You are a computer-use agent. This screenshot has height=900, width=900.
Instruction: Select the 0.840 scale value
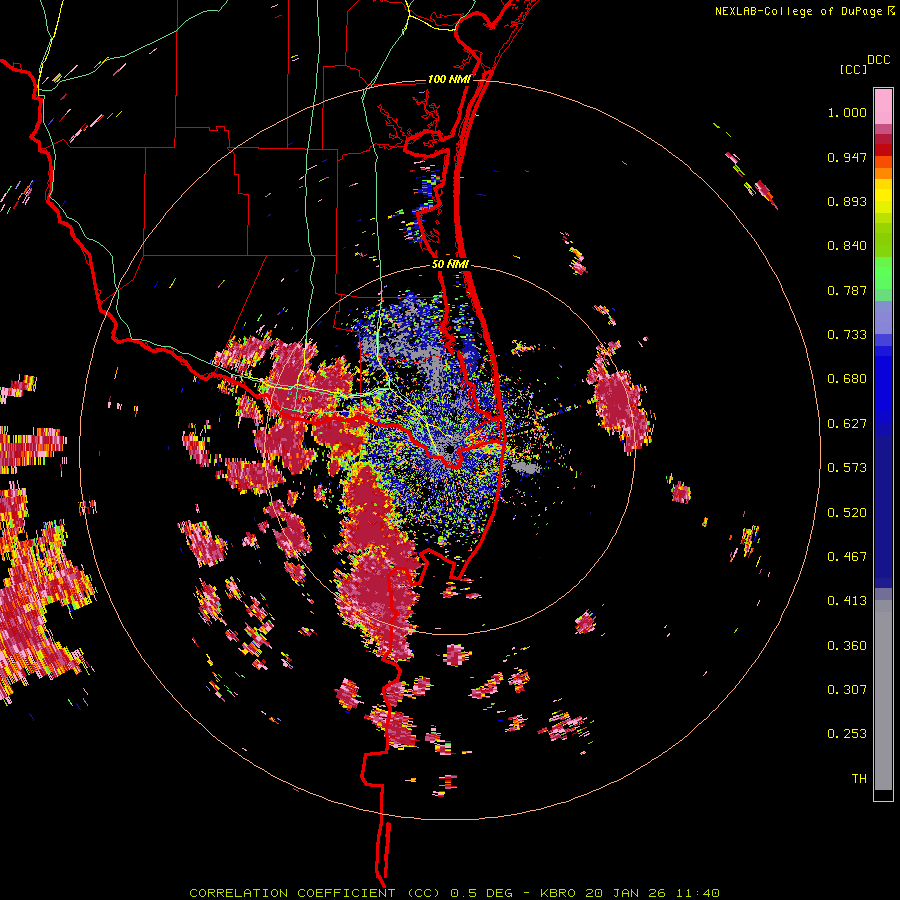[x=847, y=246]
